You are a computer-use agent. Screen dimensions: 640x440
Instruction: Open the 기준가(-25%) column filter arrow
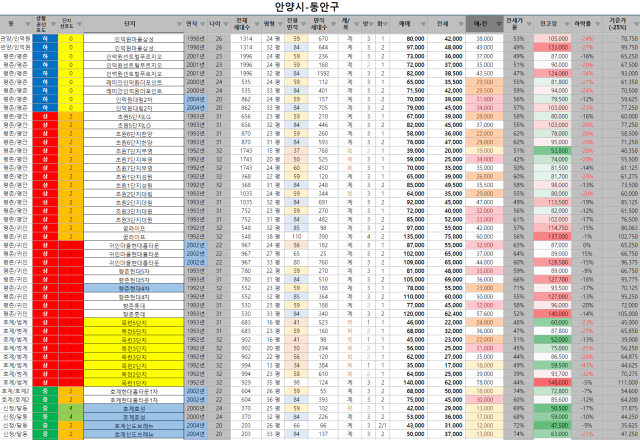coord(635,24)
